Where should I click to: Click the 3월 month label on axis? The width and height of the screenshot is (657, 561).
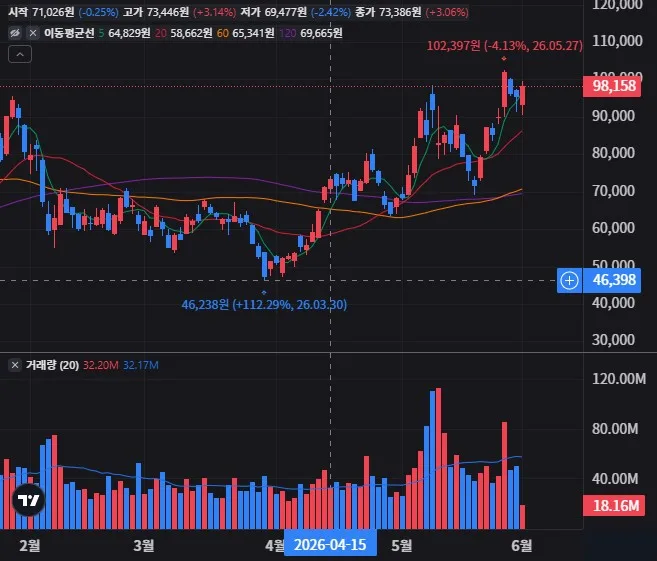point(144,545)
